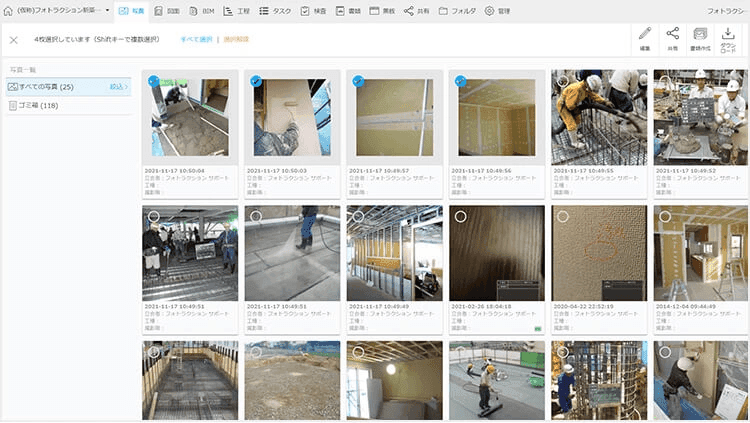Viewport: 750px width, 423px height.
Task: Switch to the 工程 tab
Action: coord(237,11)
